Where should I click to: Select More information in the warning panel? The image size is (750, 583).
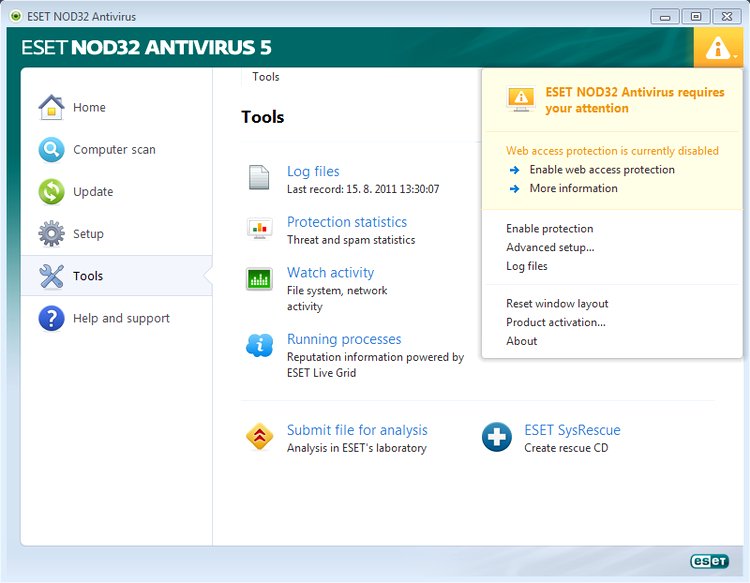pos(574,188)
